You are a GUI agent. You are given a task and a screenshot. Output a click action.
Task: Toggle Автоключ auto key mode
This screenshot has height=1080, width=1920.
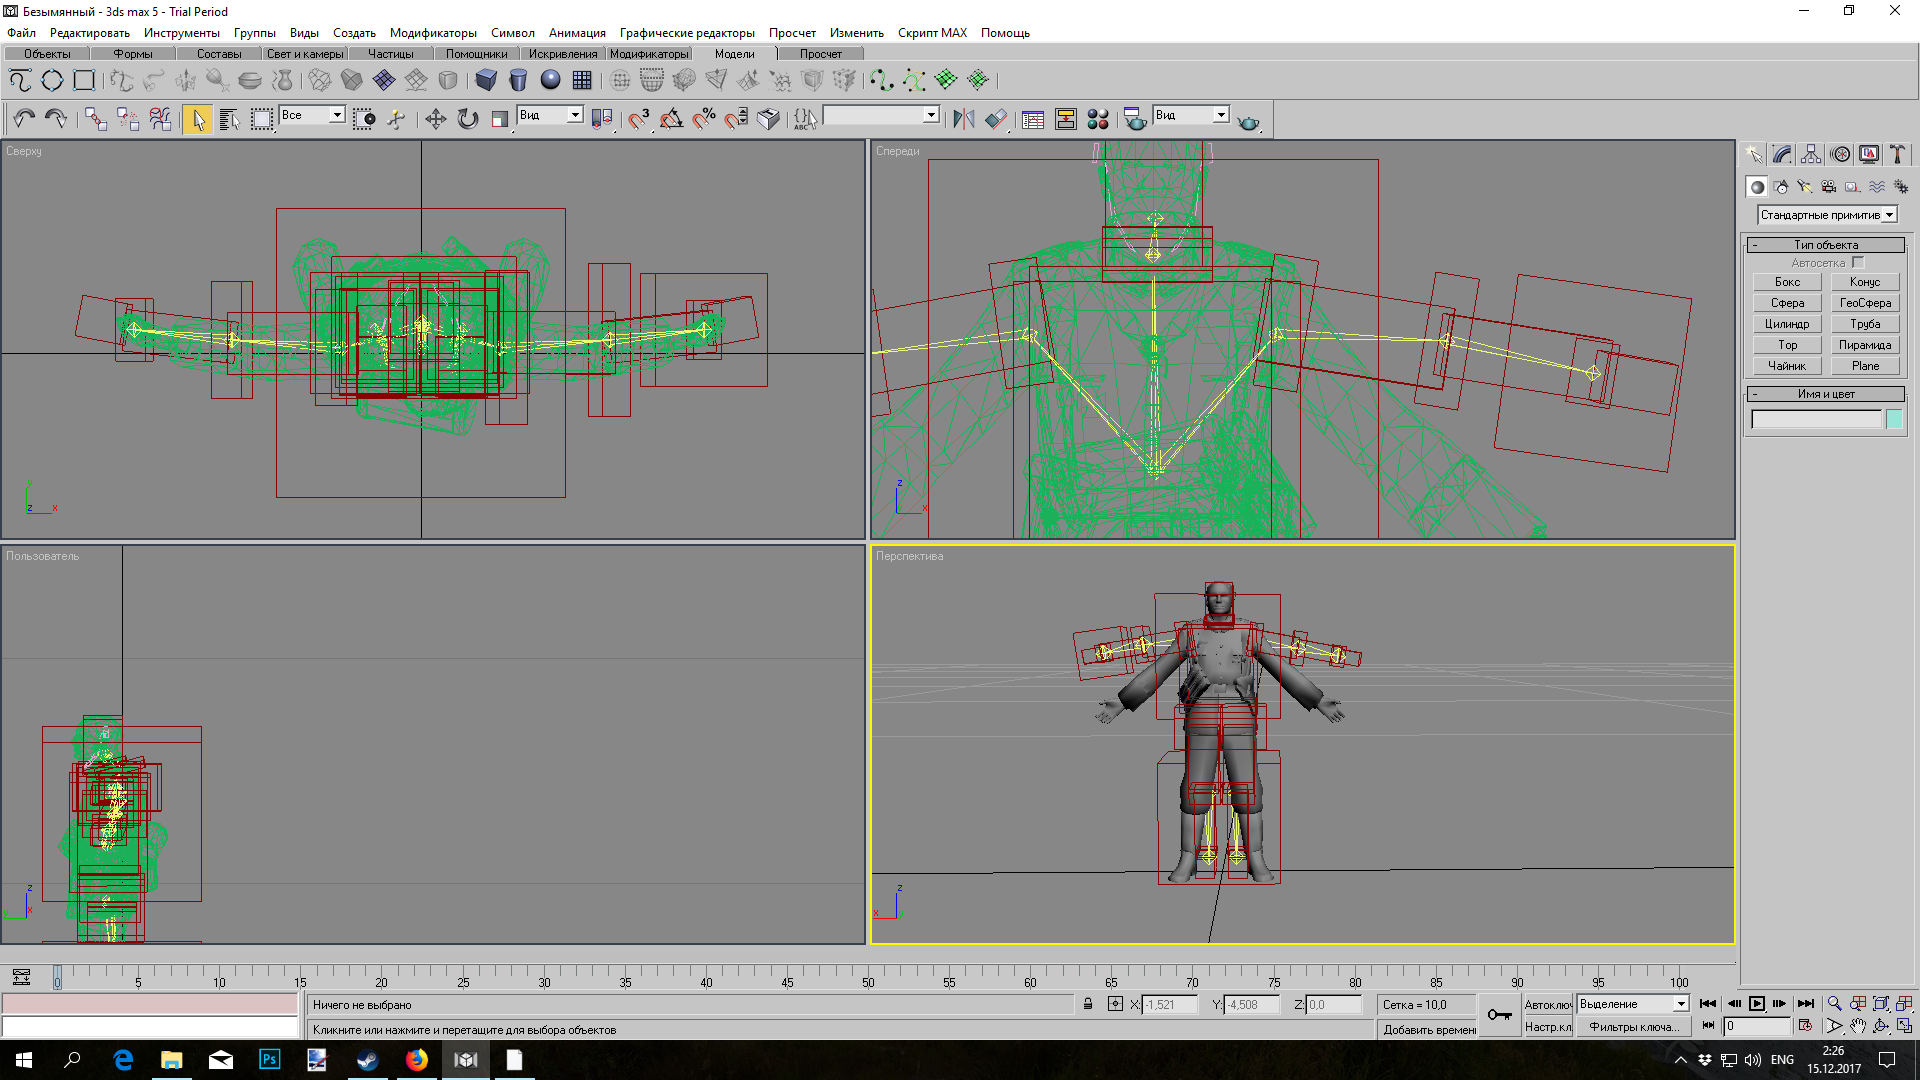[1548, 1004]
